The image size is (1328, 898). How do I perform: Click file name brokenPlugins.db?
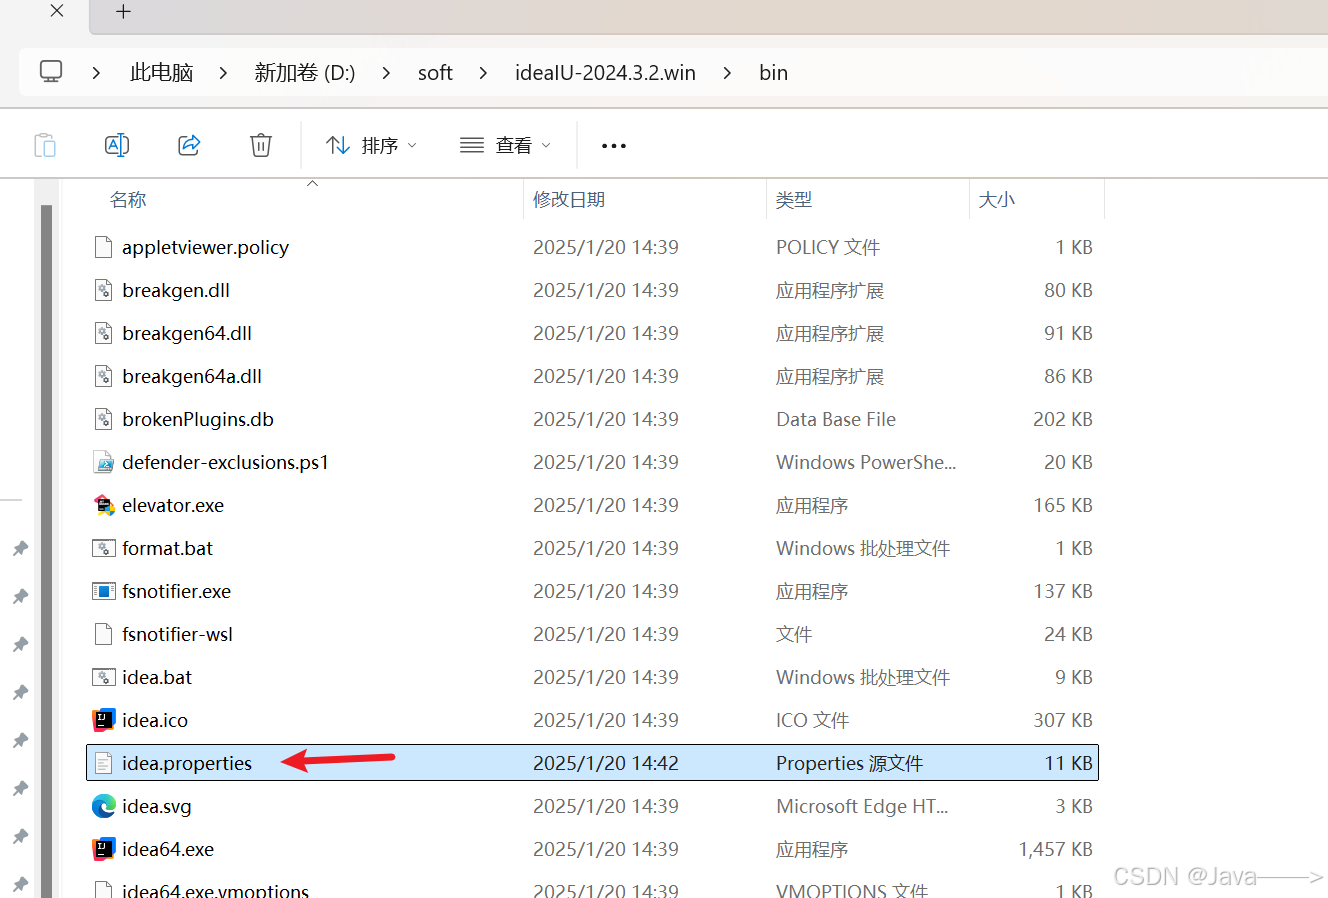(x=198, y=419)
